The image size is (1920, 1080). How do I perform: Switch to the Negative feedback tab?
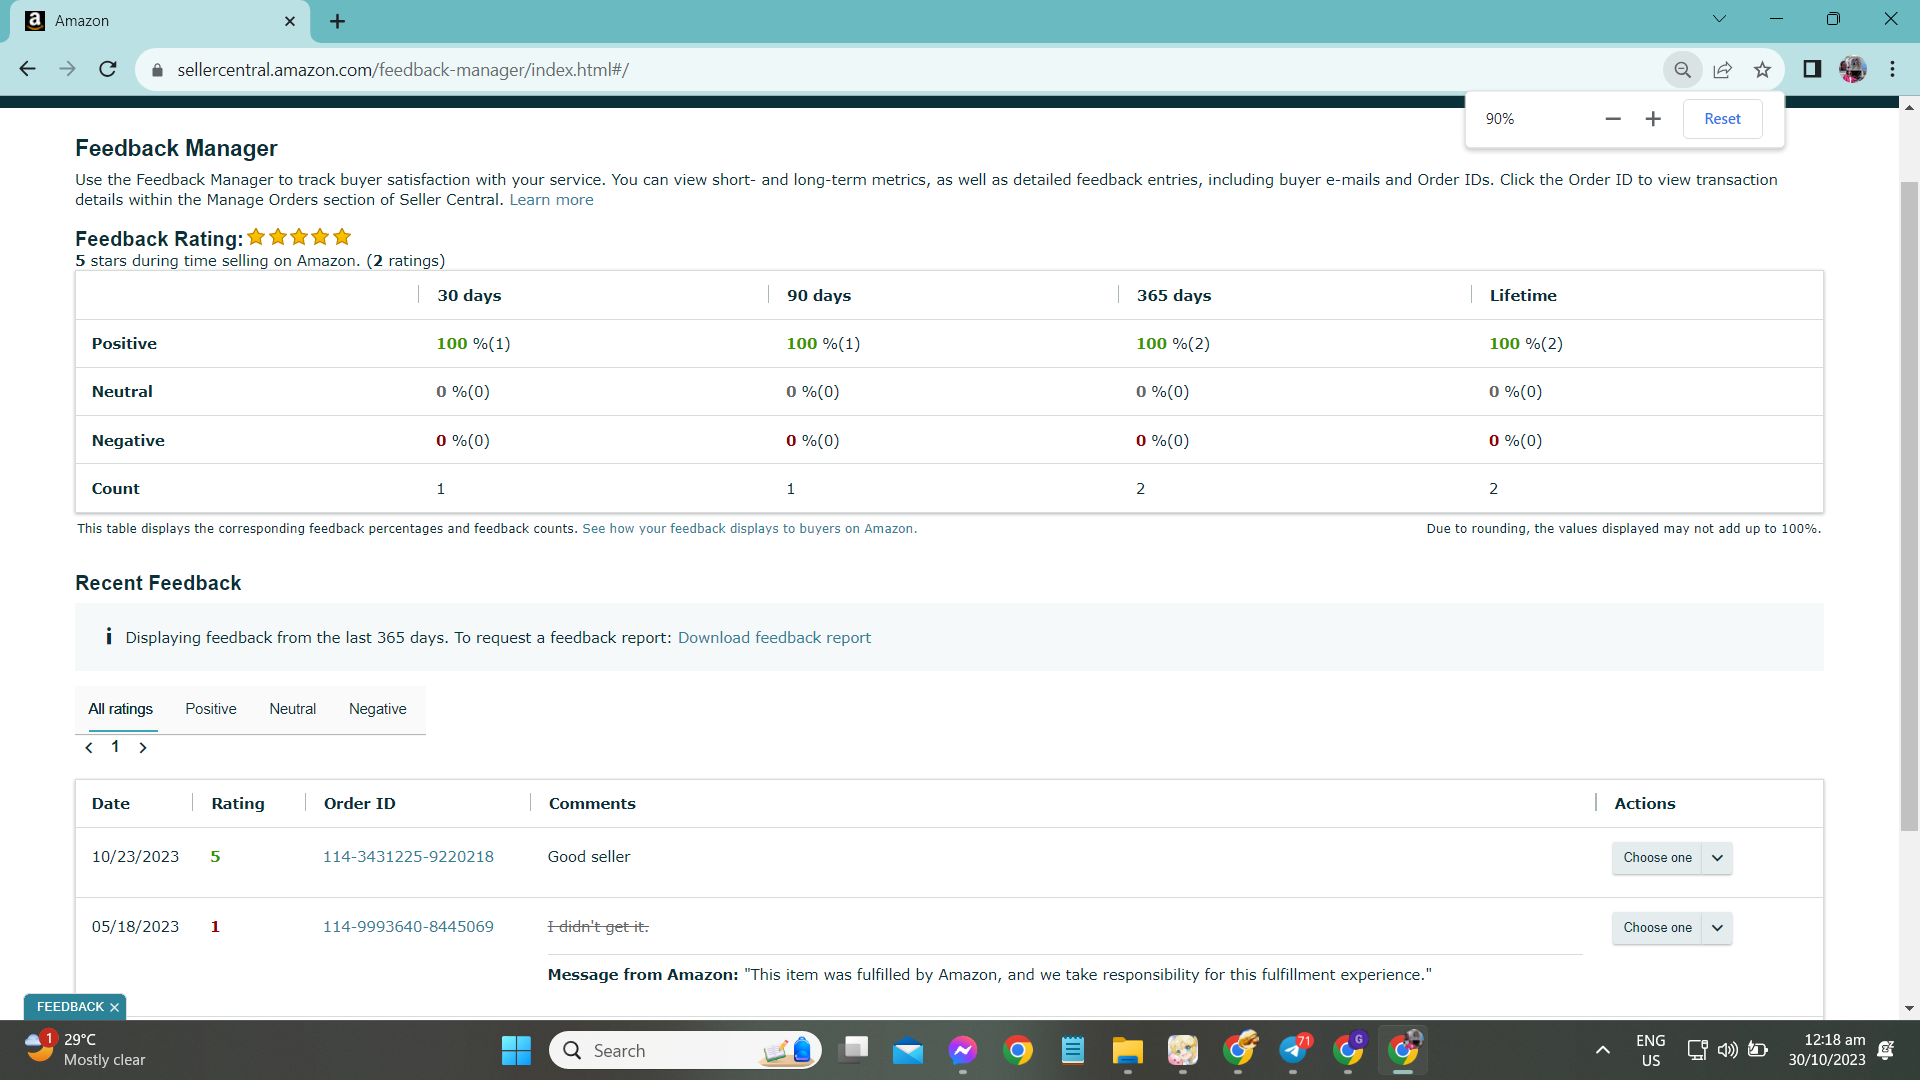coord(378,709)
